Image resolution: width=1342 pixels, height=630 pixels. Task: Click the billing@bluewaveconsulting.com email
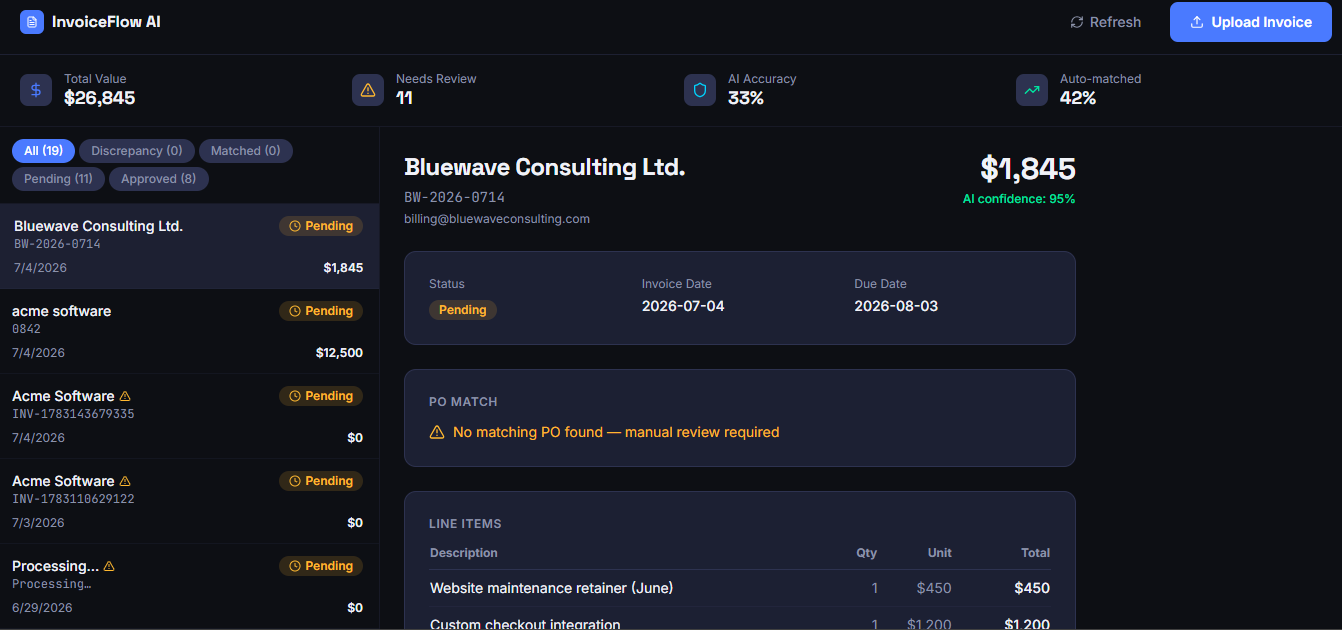click(497, 218)
